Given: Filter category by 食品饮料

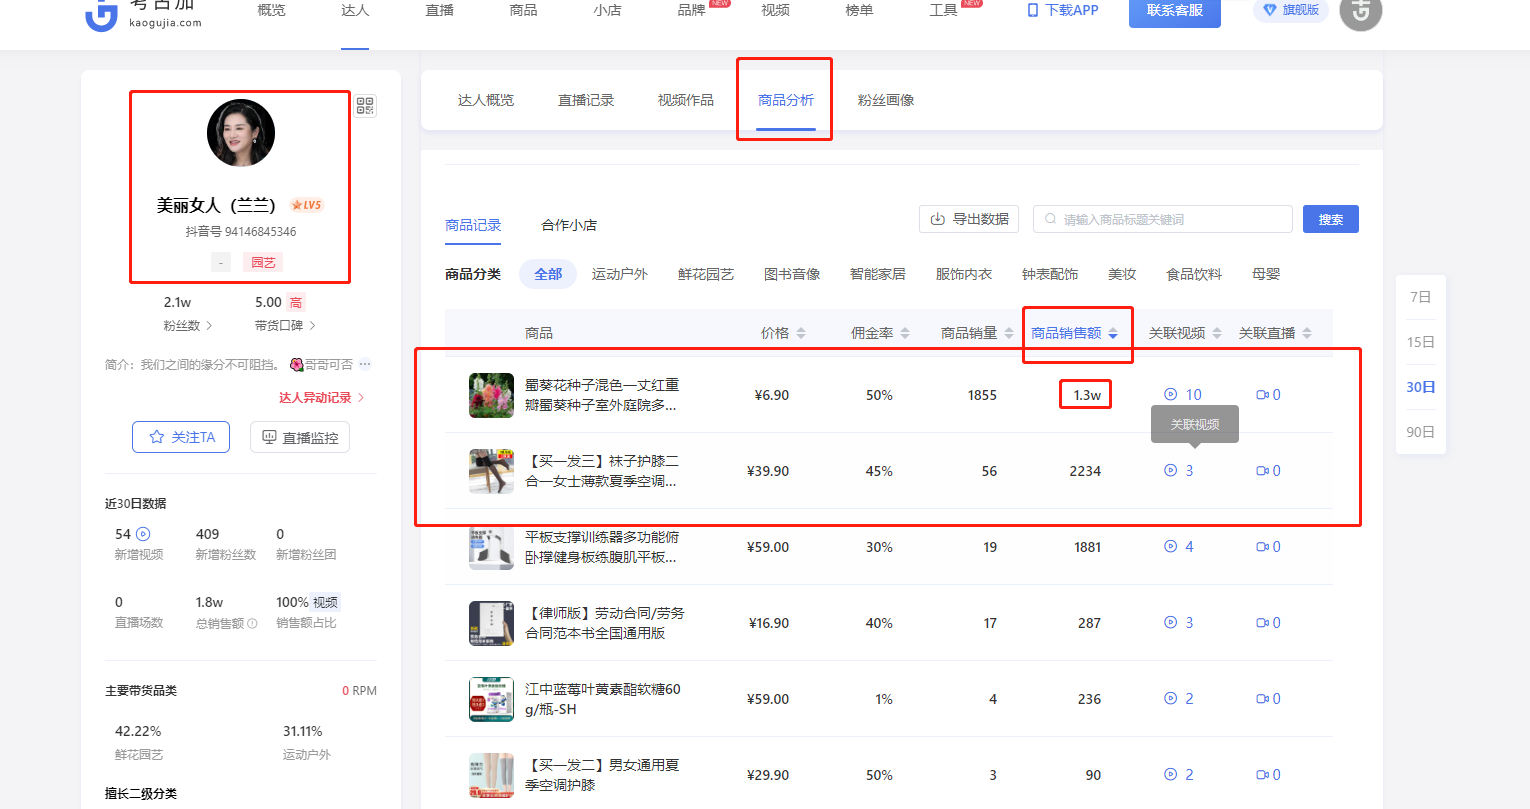Looking at the screenshot, I should (x=1194, y=274).
